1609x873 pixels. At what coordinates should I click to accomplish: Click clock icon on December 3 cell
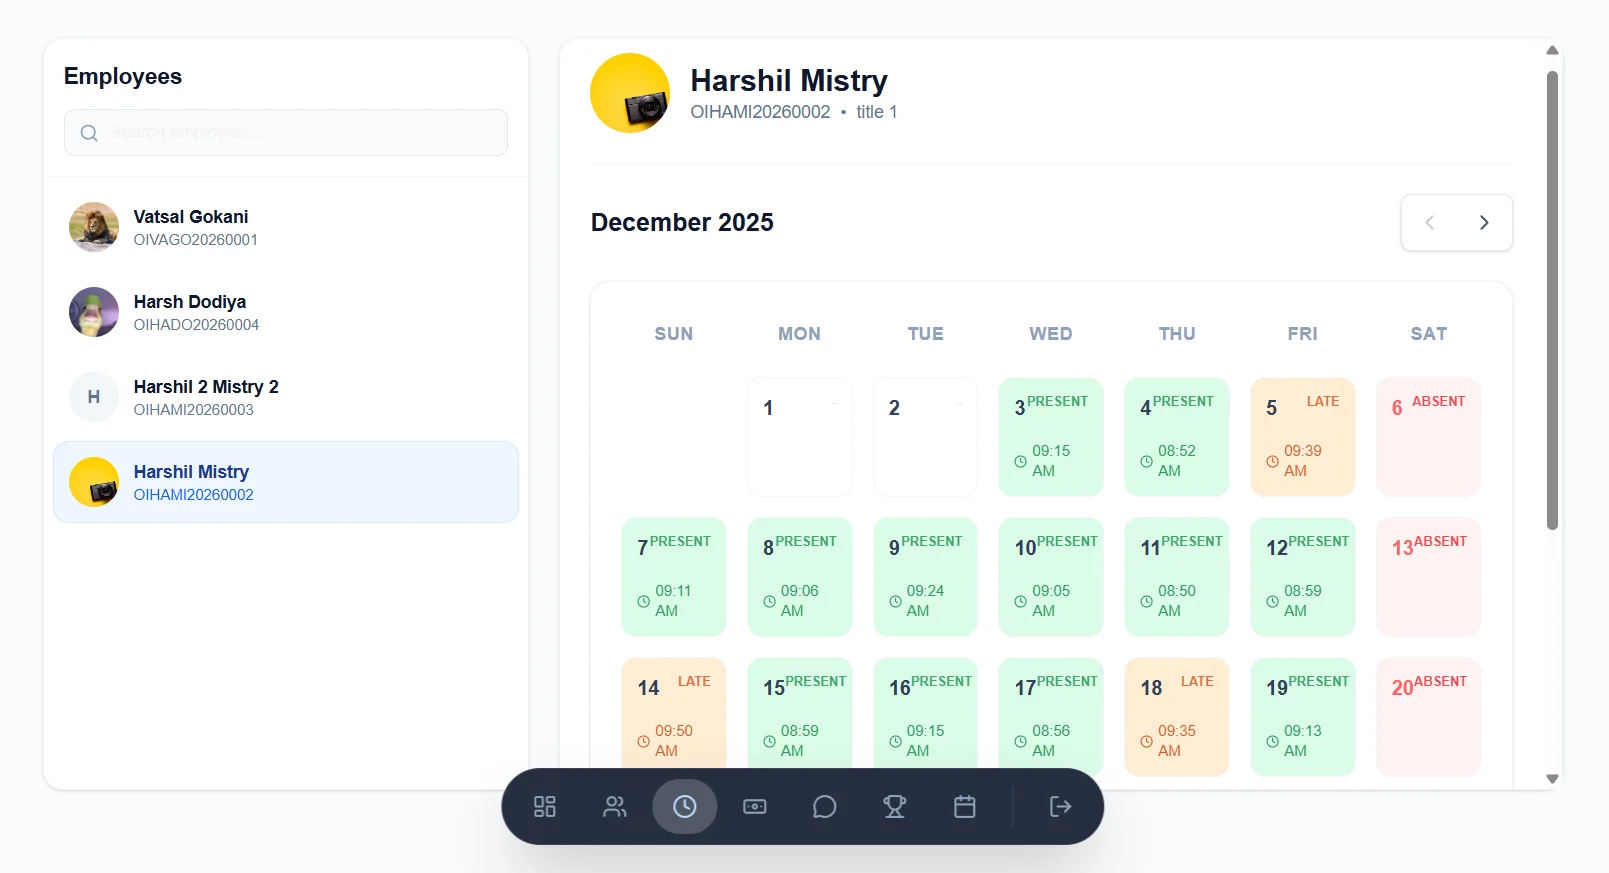point(1020,462)
